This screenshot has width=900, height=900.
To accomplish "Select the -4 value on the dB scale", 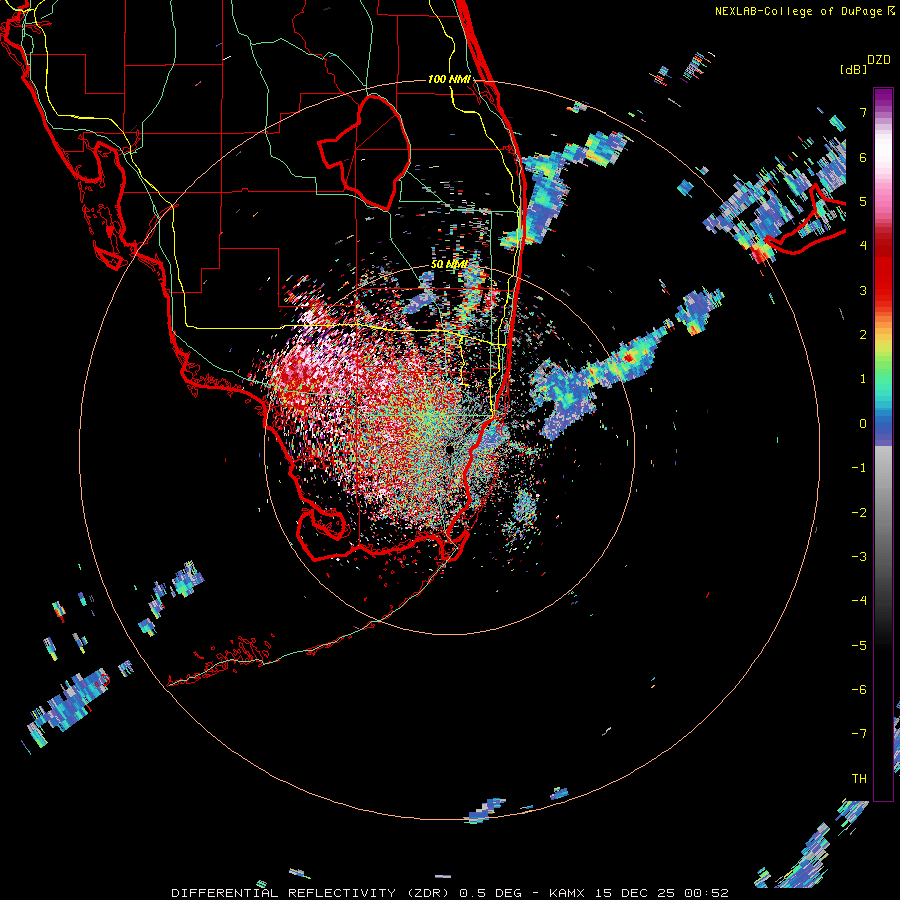I will (859, 601).
